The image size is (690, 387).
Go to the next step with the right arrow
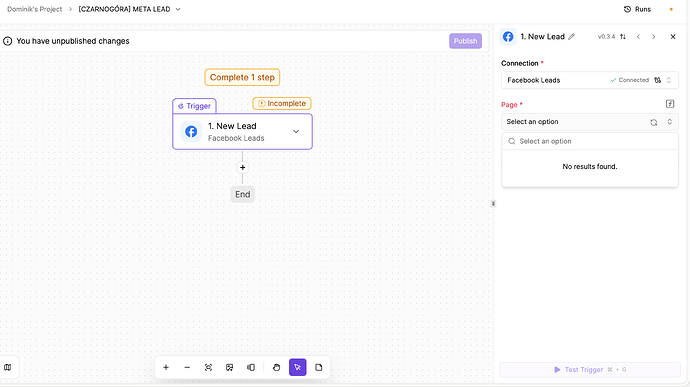click(x=653, y=37)
